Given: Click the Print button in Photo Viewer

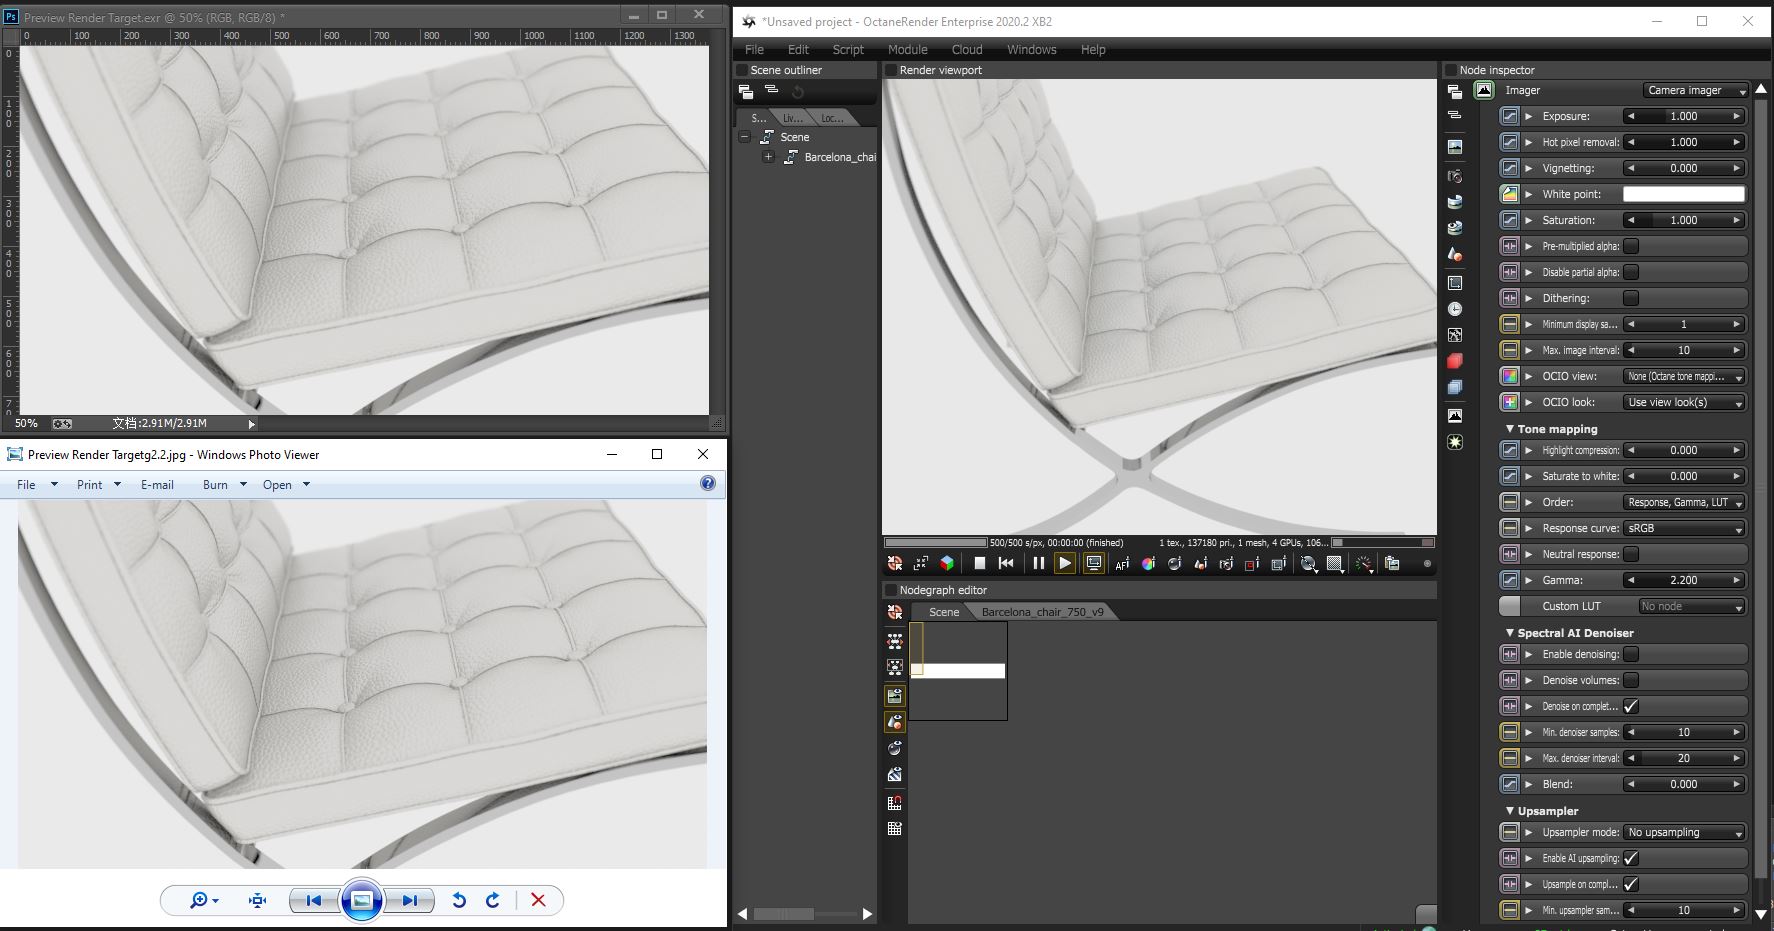Looking at the screenshot, I should click(90, 484).
